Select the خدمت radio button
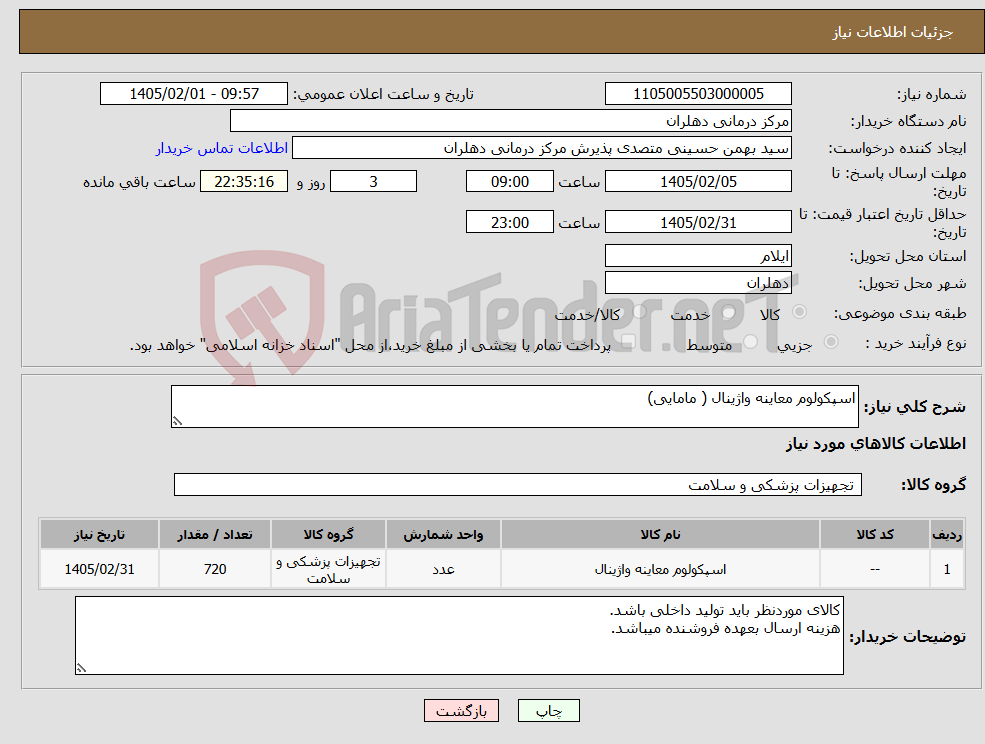This screenshot has width=985, height=744. [729, 312]
